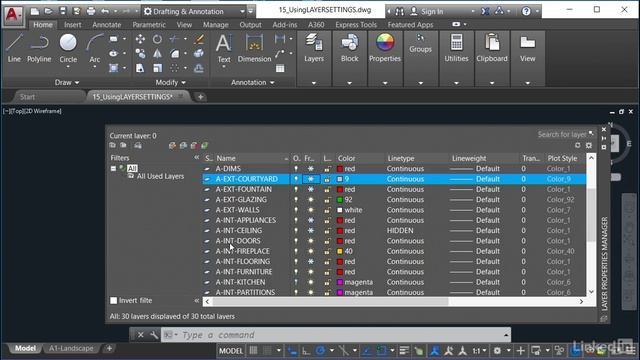Select the Line tool
640x360 pixels.
click(14, 48)
